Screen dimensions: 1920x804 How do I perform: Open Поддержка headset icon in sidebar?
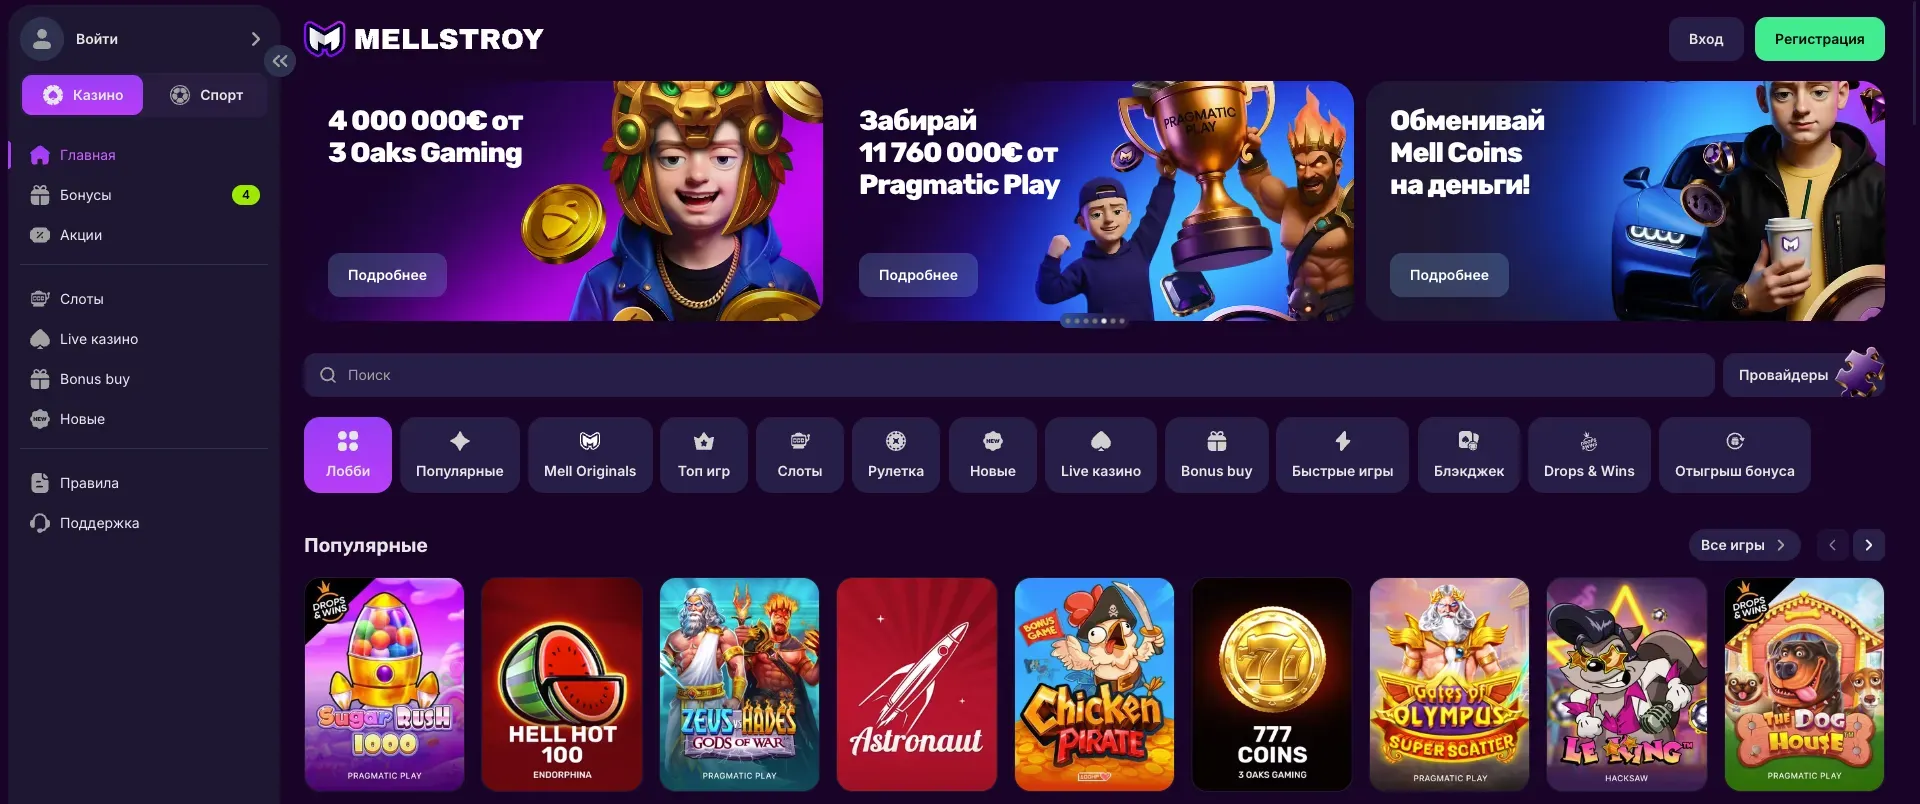click(x=40, y=523)
